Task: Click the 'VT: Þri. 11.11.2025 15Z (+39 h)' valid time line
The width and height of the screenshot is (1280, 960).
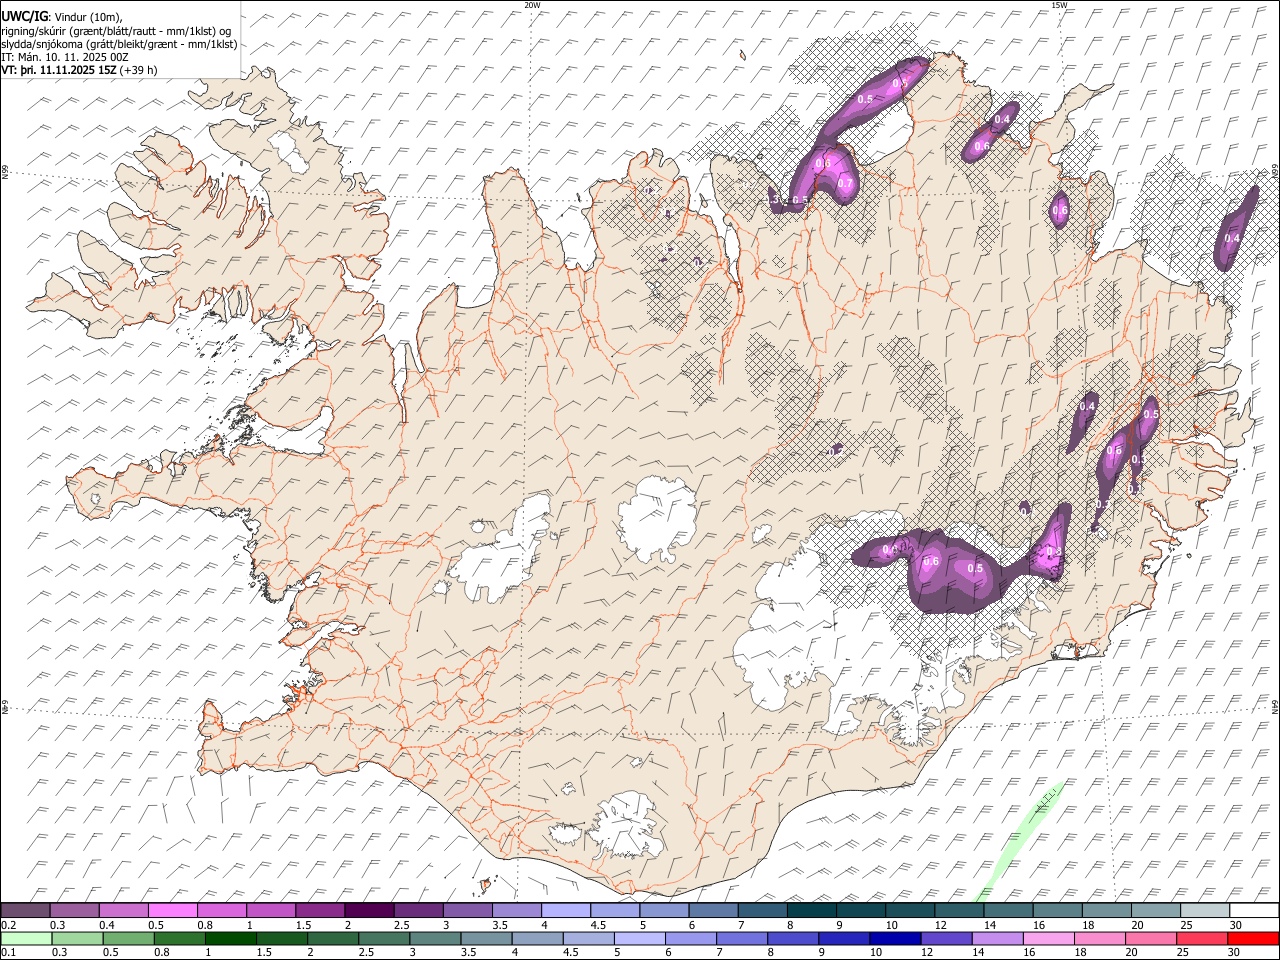Action: click(x=79, y=70)
